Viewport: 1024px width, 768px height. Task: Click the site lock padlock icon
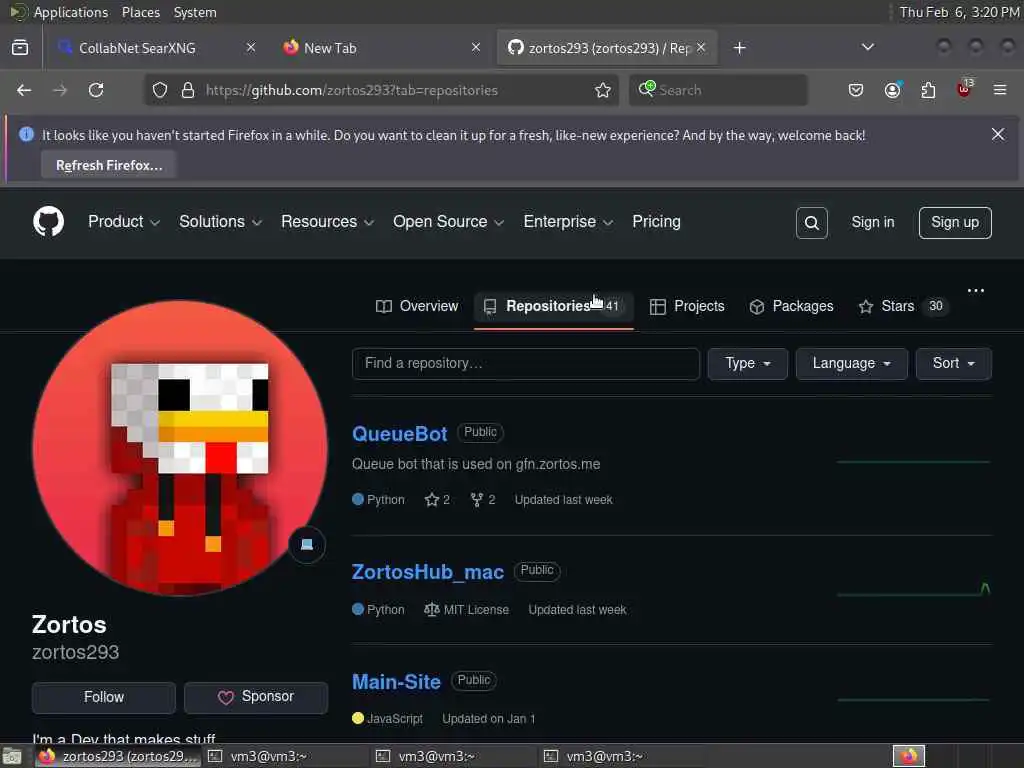click(188, 90)
